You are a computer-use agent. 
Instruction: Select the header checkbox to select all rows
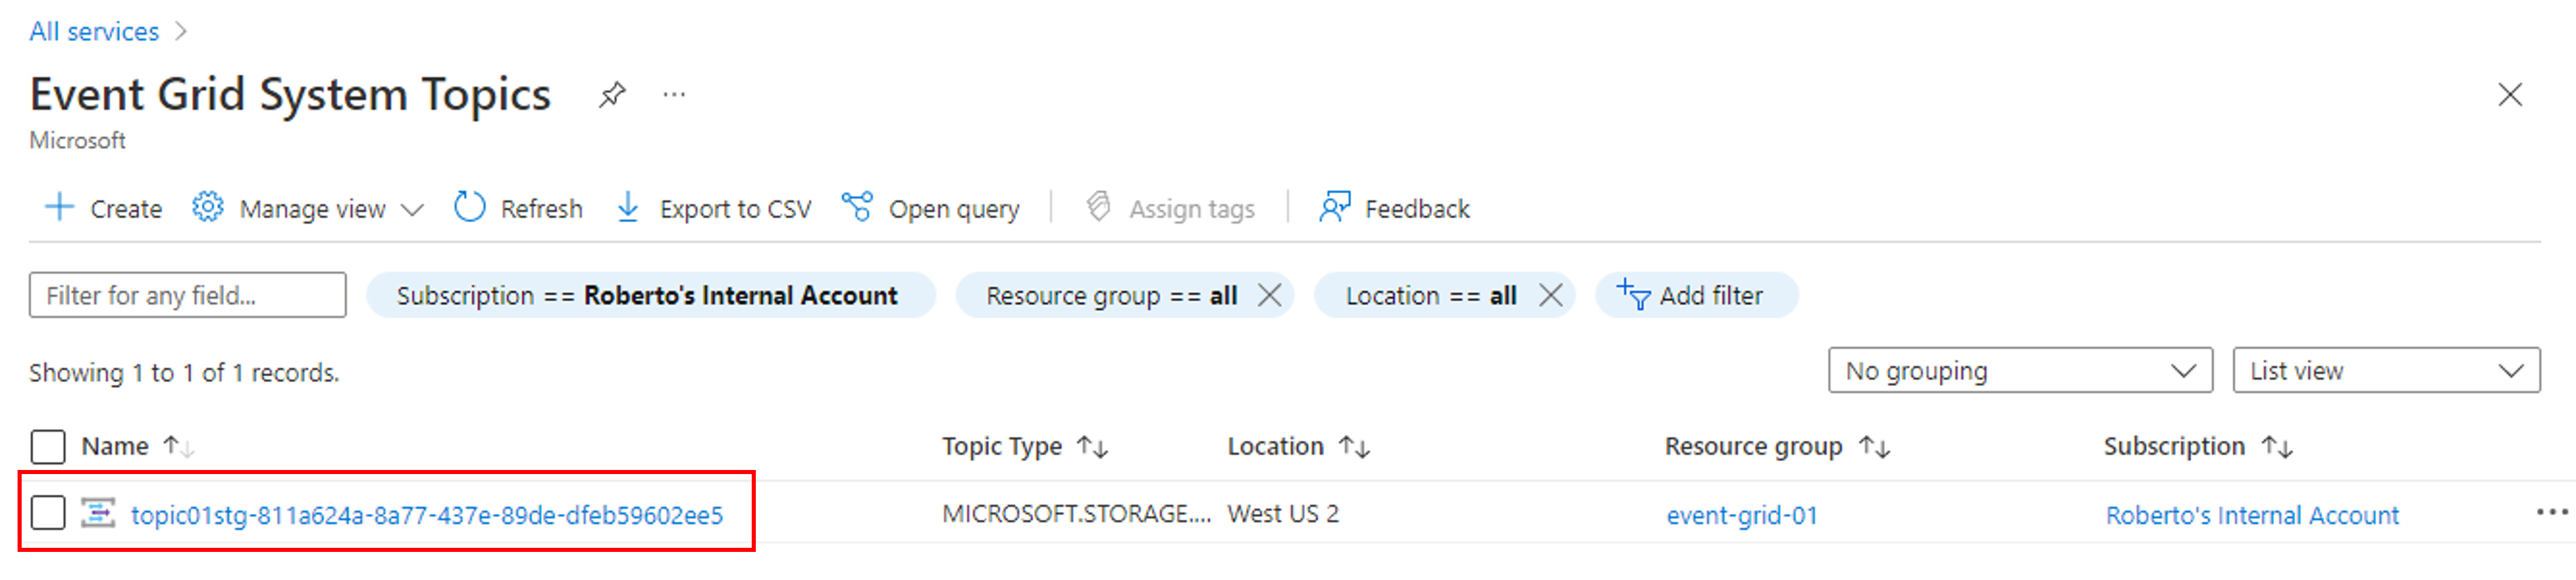click(x=46, y=447)
